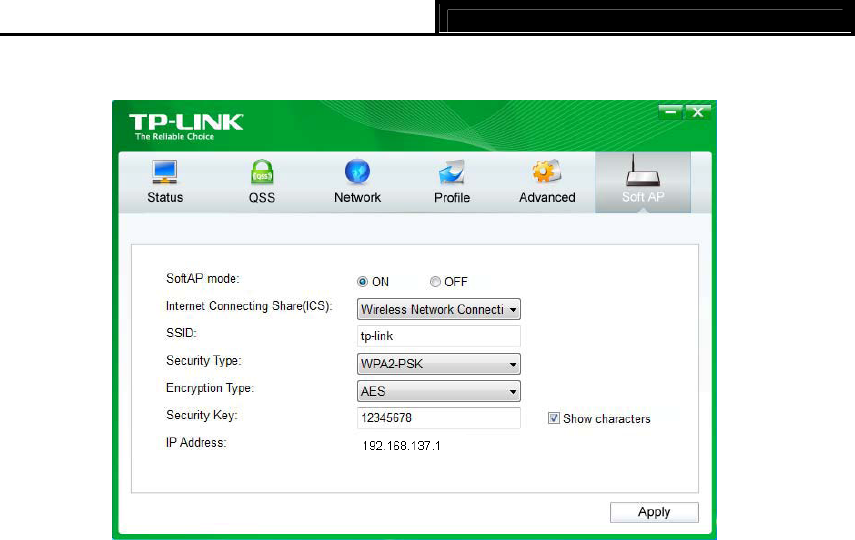Switch to the QSS tab label
Viewport: 855px width, 540px height.
pos(262,197)
